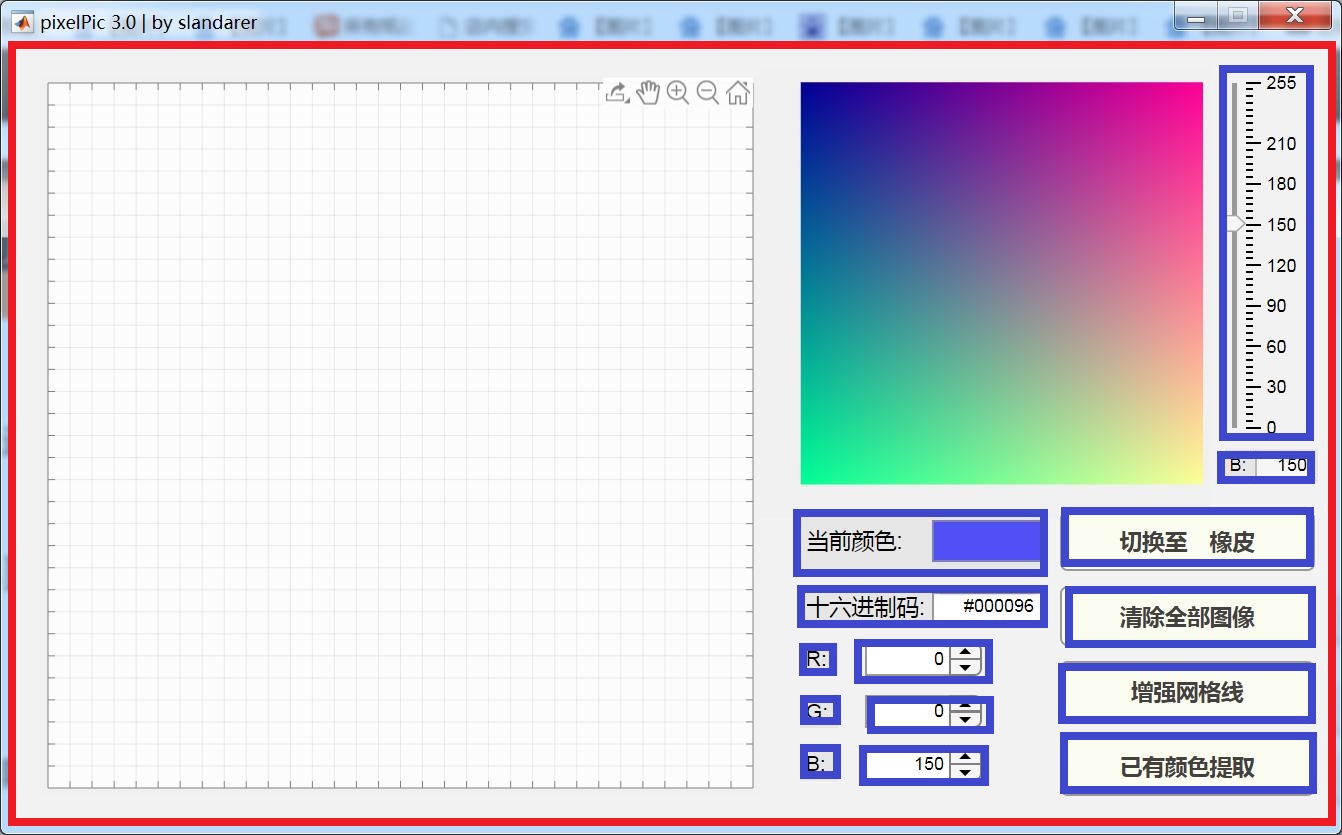Viewport: 1342px width, 835px height.
Task: Click the 180 tick label on the slider
Action: [1281, 184]
